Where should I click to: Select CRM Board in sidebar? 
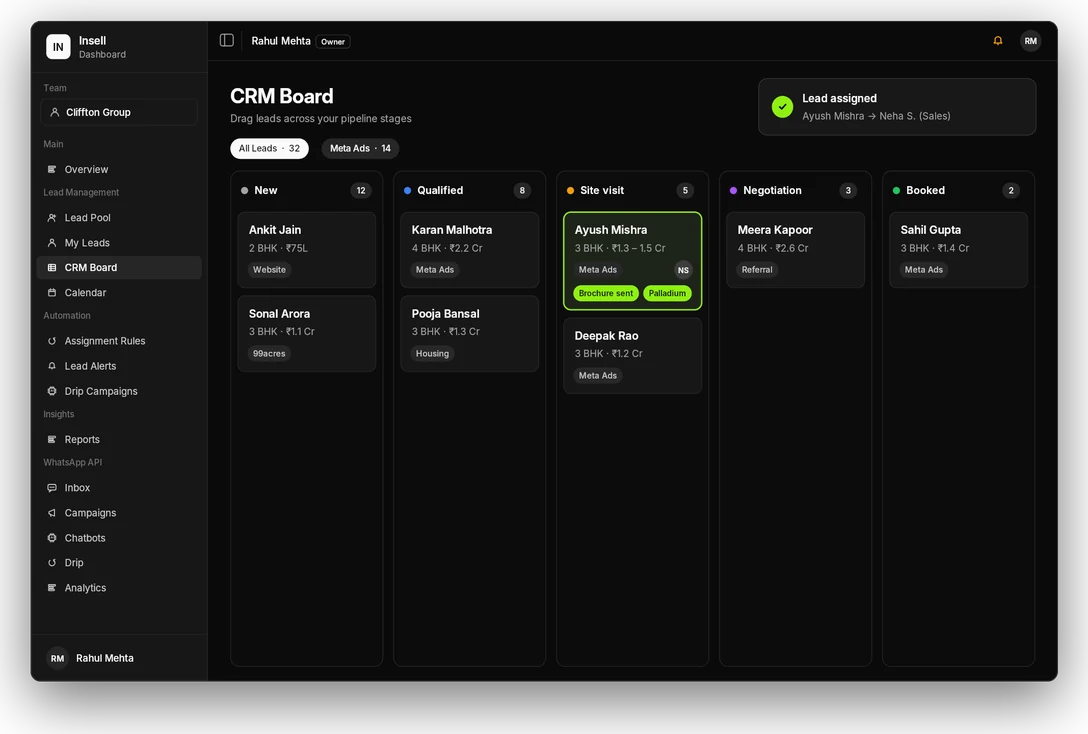(119, 268)
